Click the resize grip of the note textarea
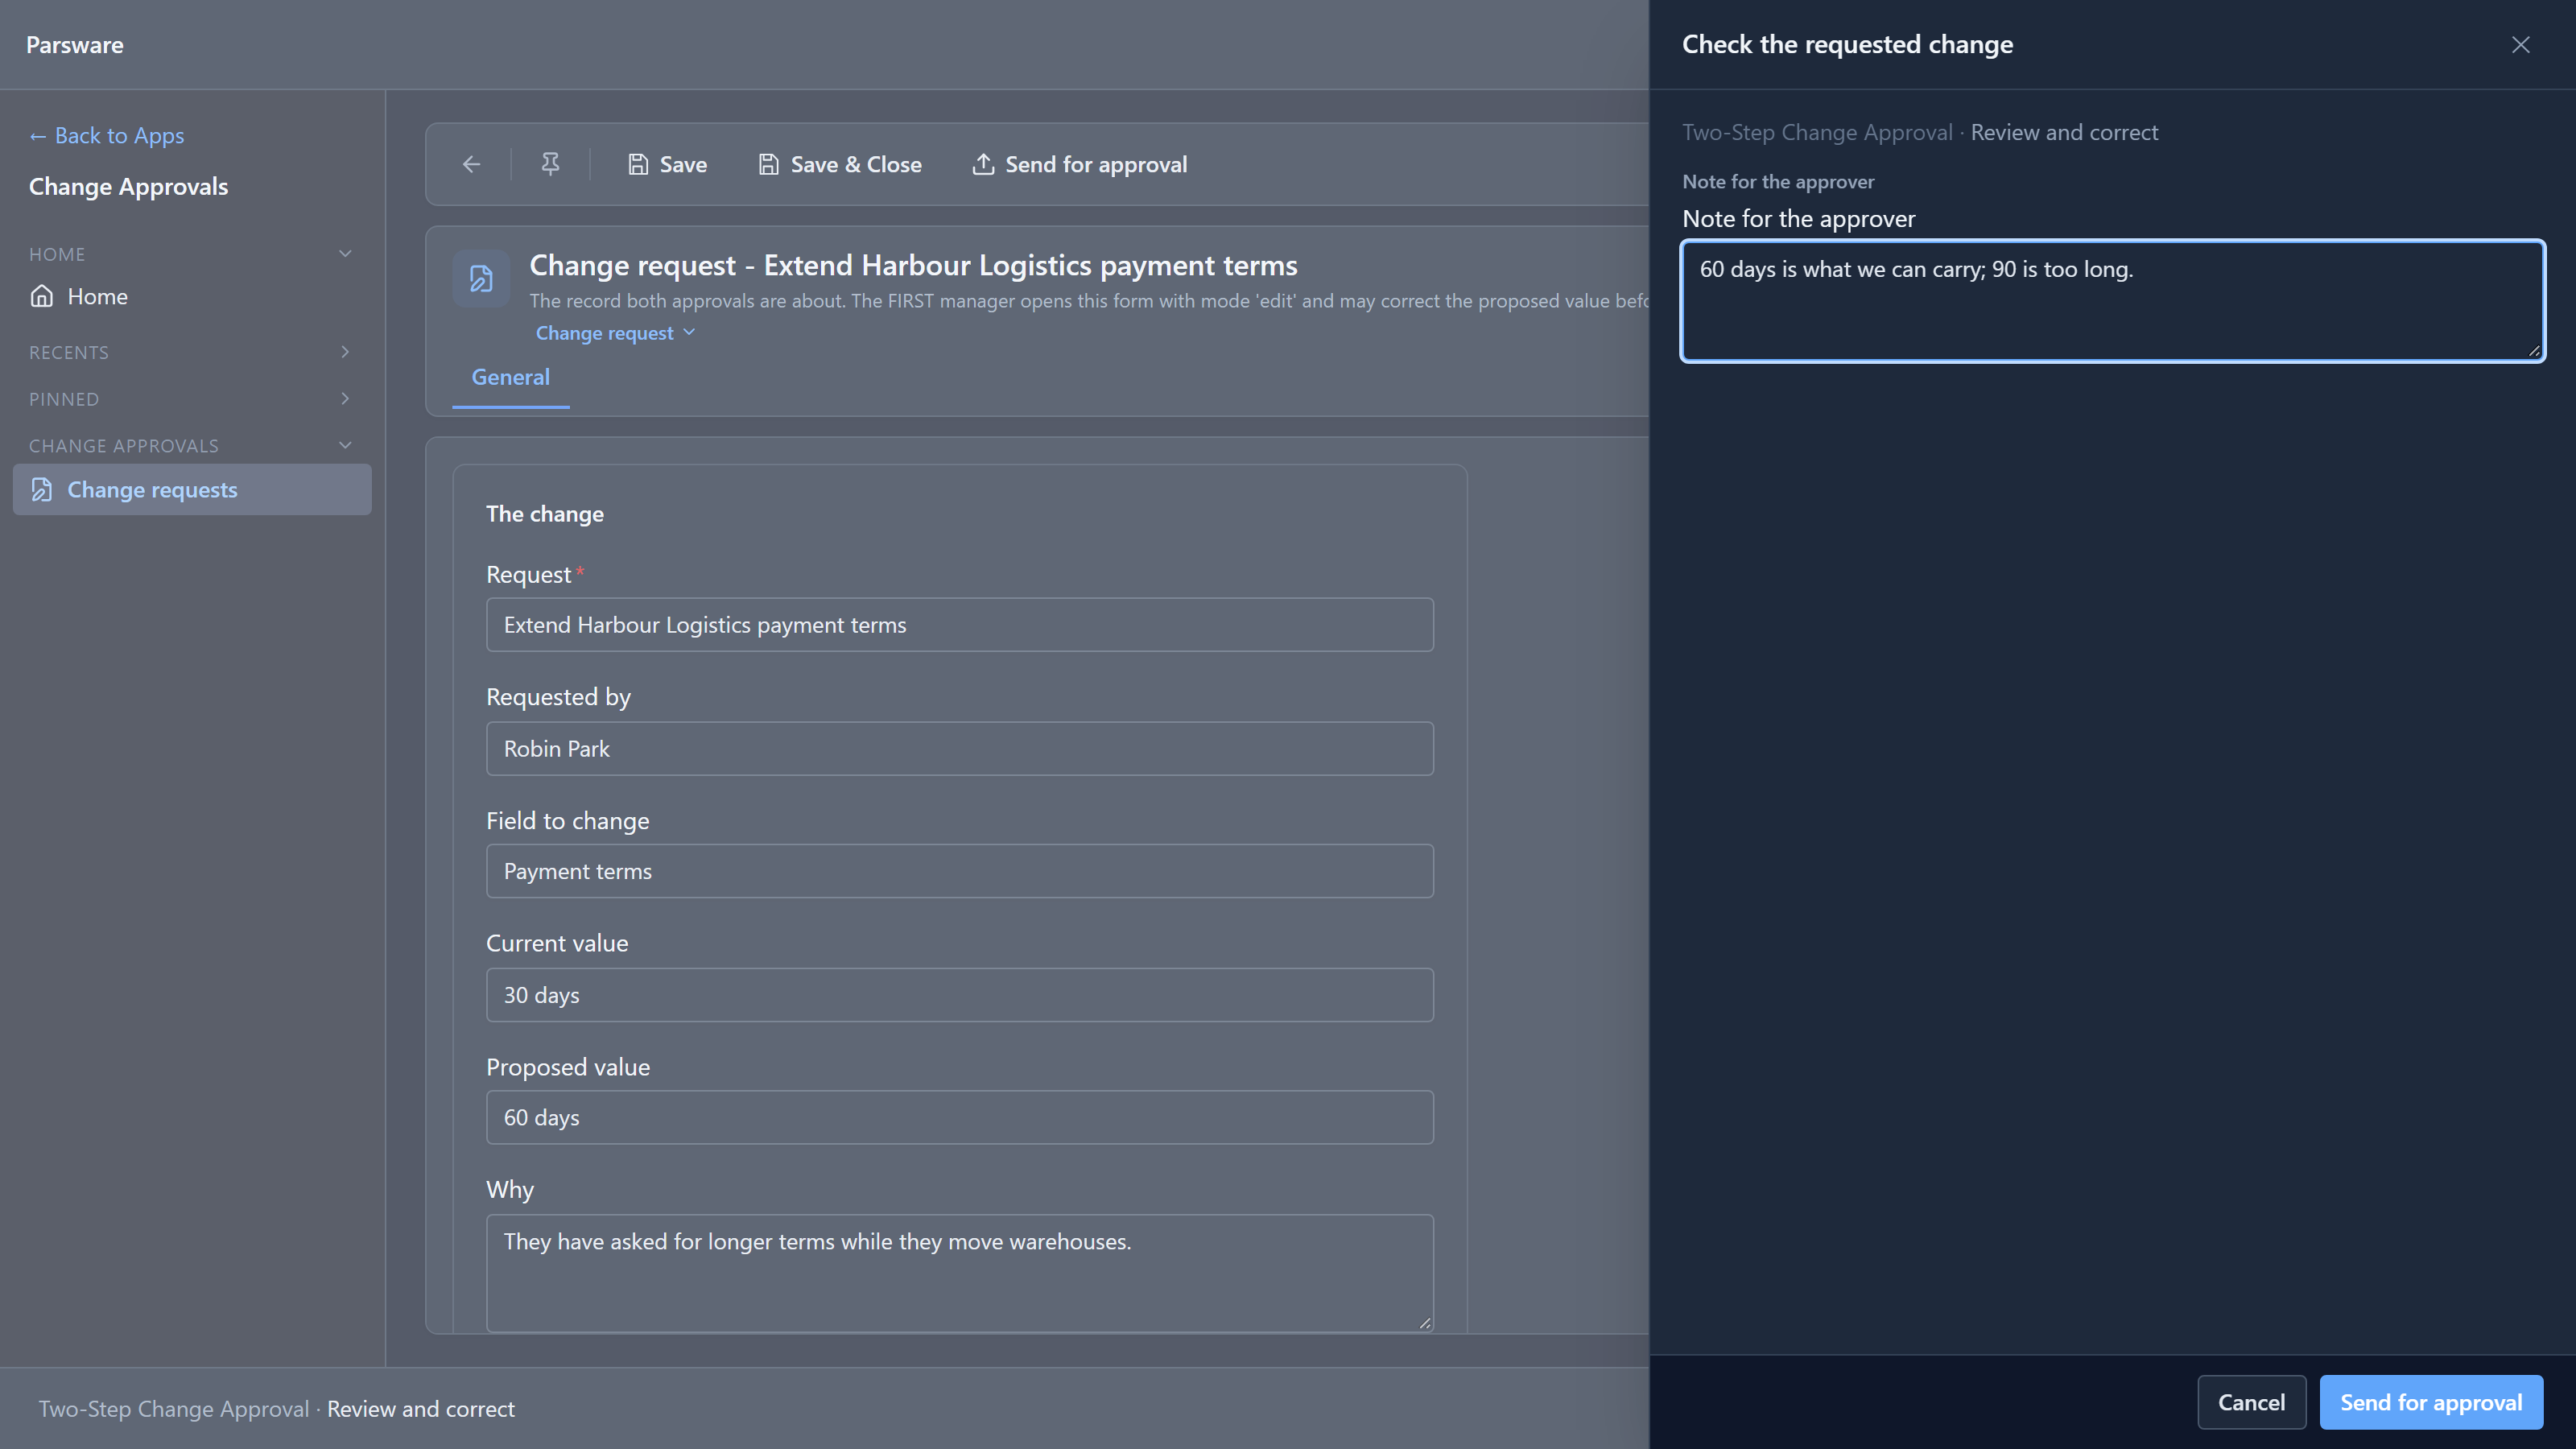This screenshot has height=1449, width=2576. pos(2534,350)
